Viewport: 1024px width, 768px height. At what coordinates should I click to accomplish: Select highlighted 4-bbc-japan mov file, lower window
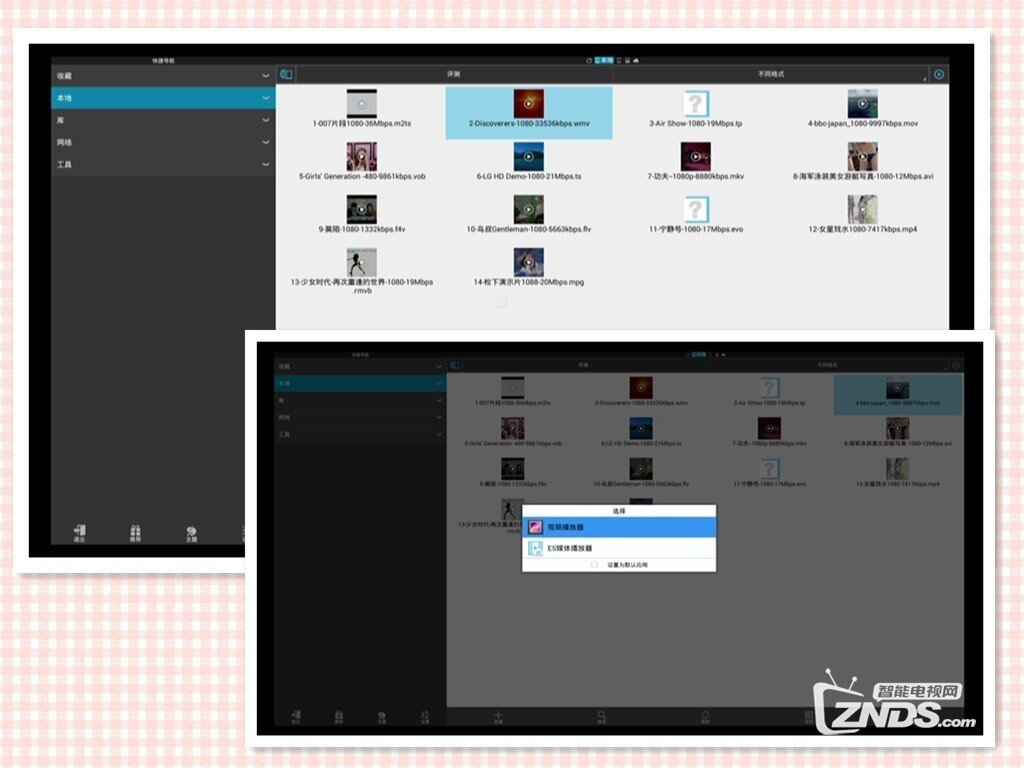898,394
